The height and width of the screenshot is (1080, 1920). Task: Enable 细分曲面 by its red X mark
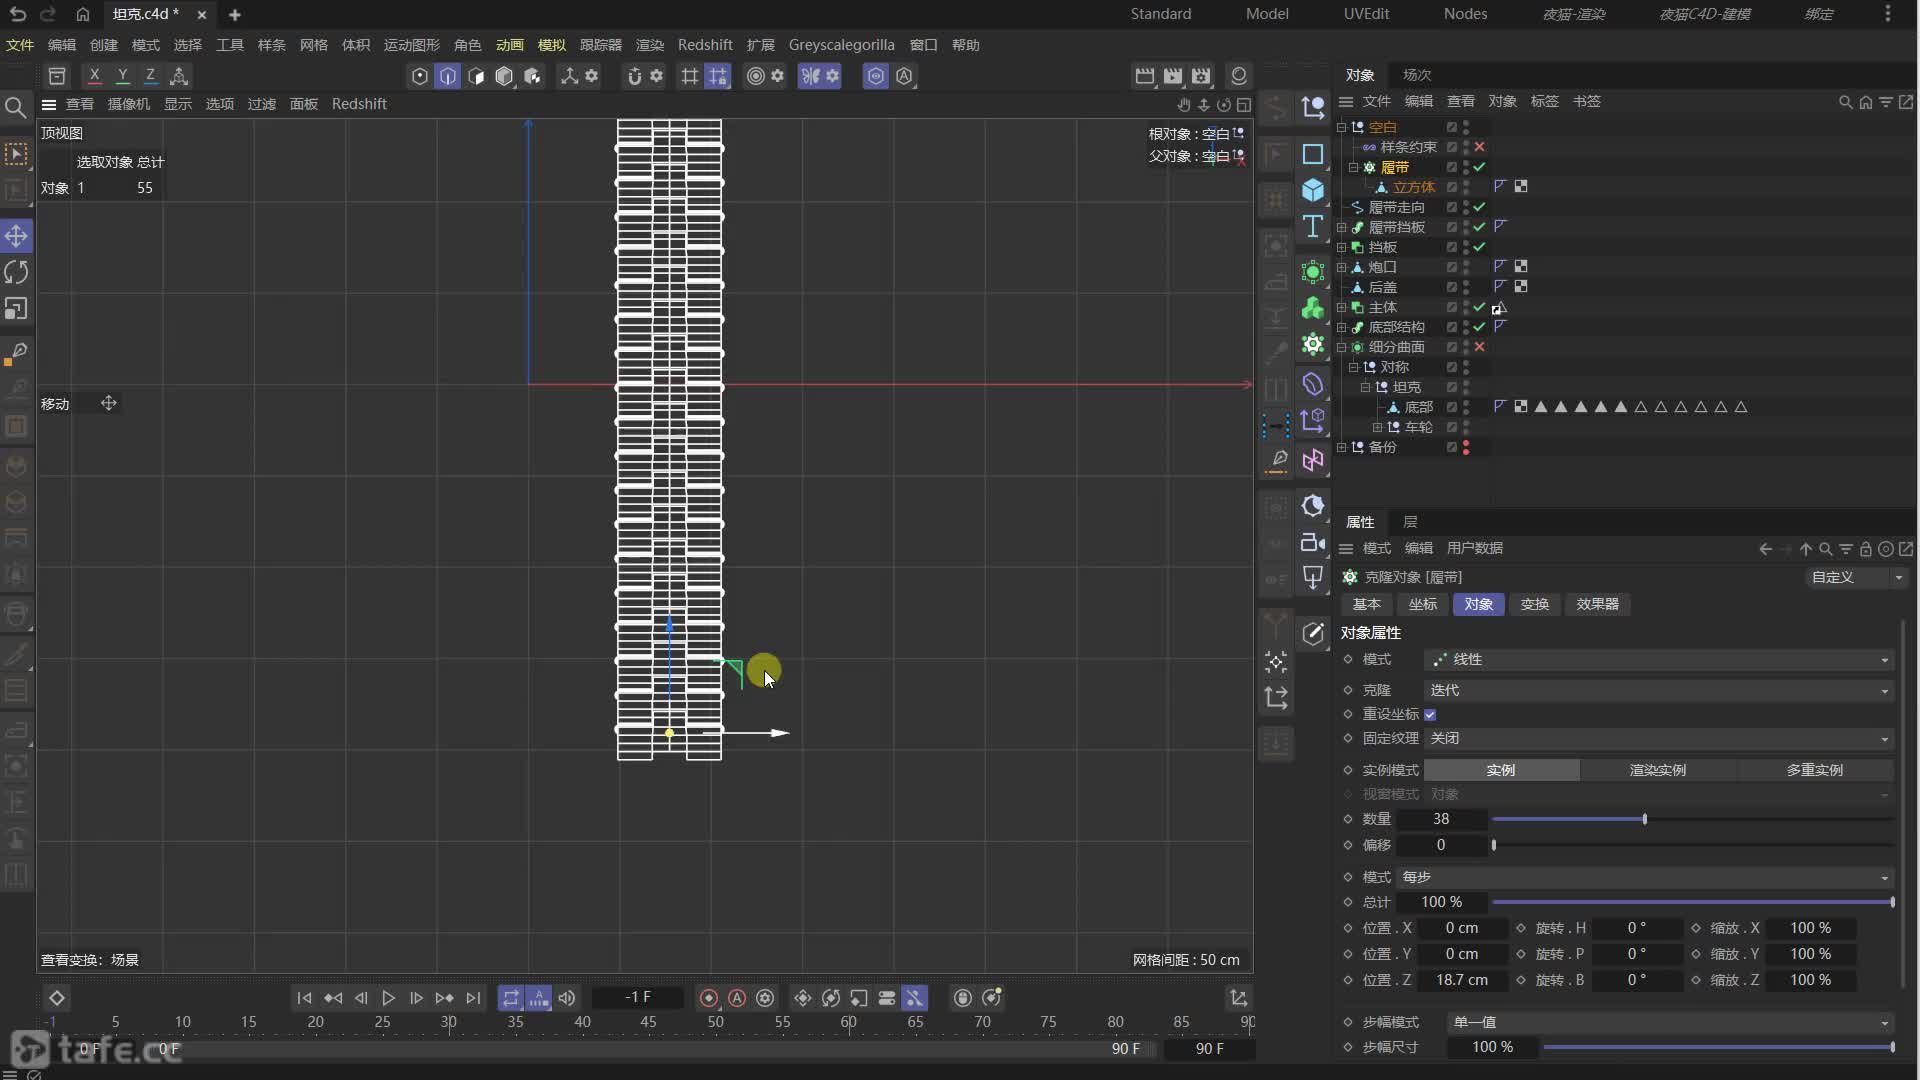click(1480, 347)
